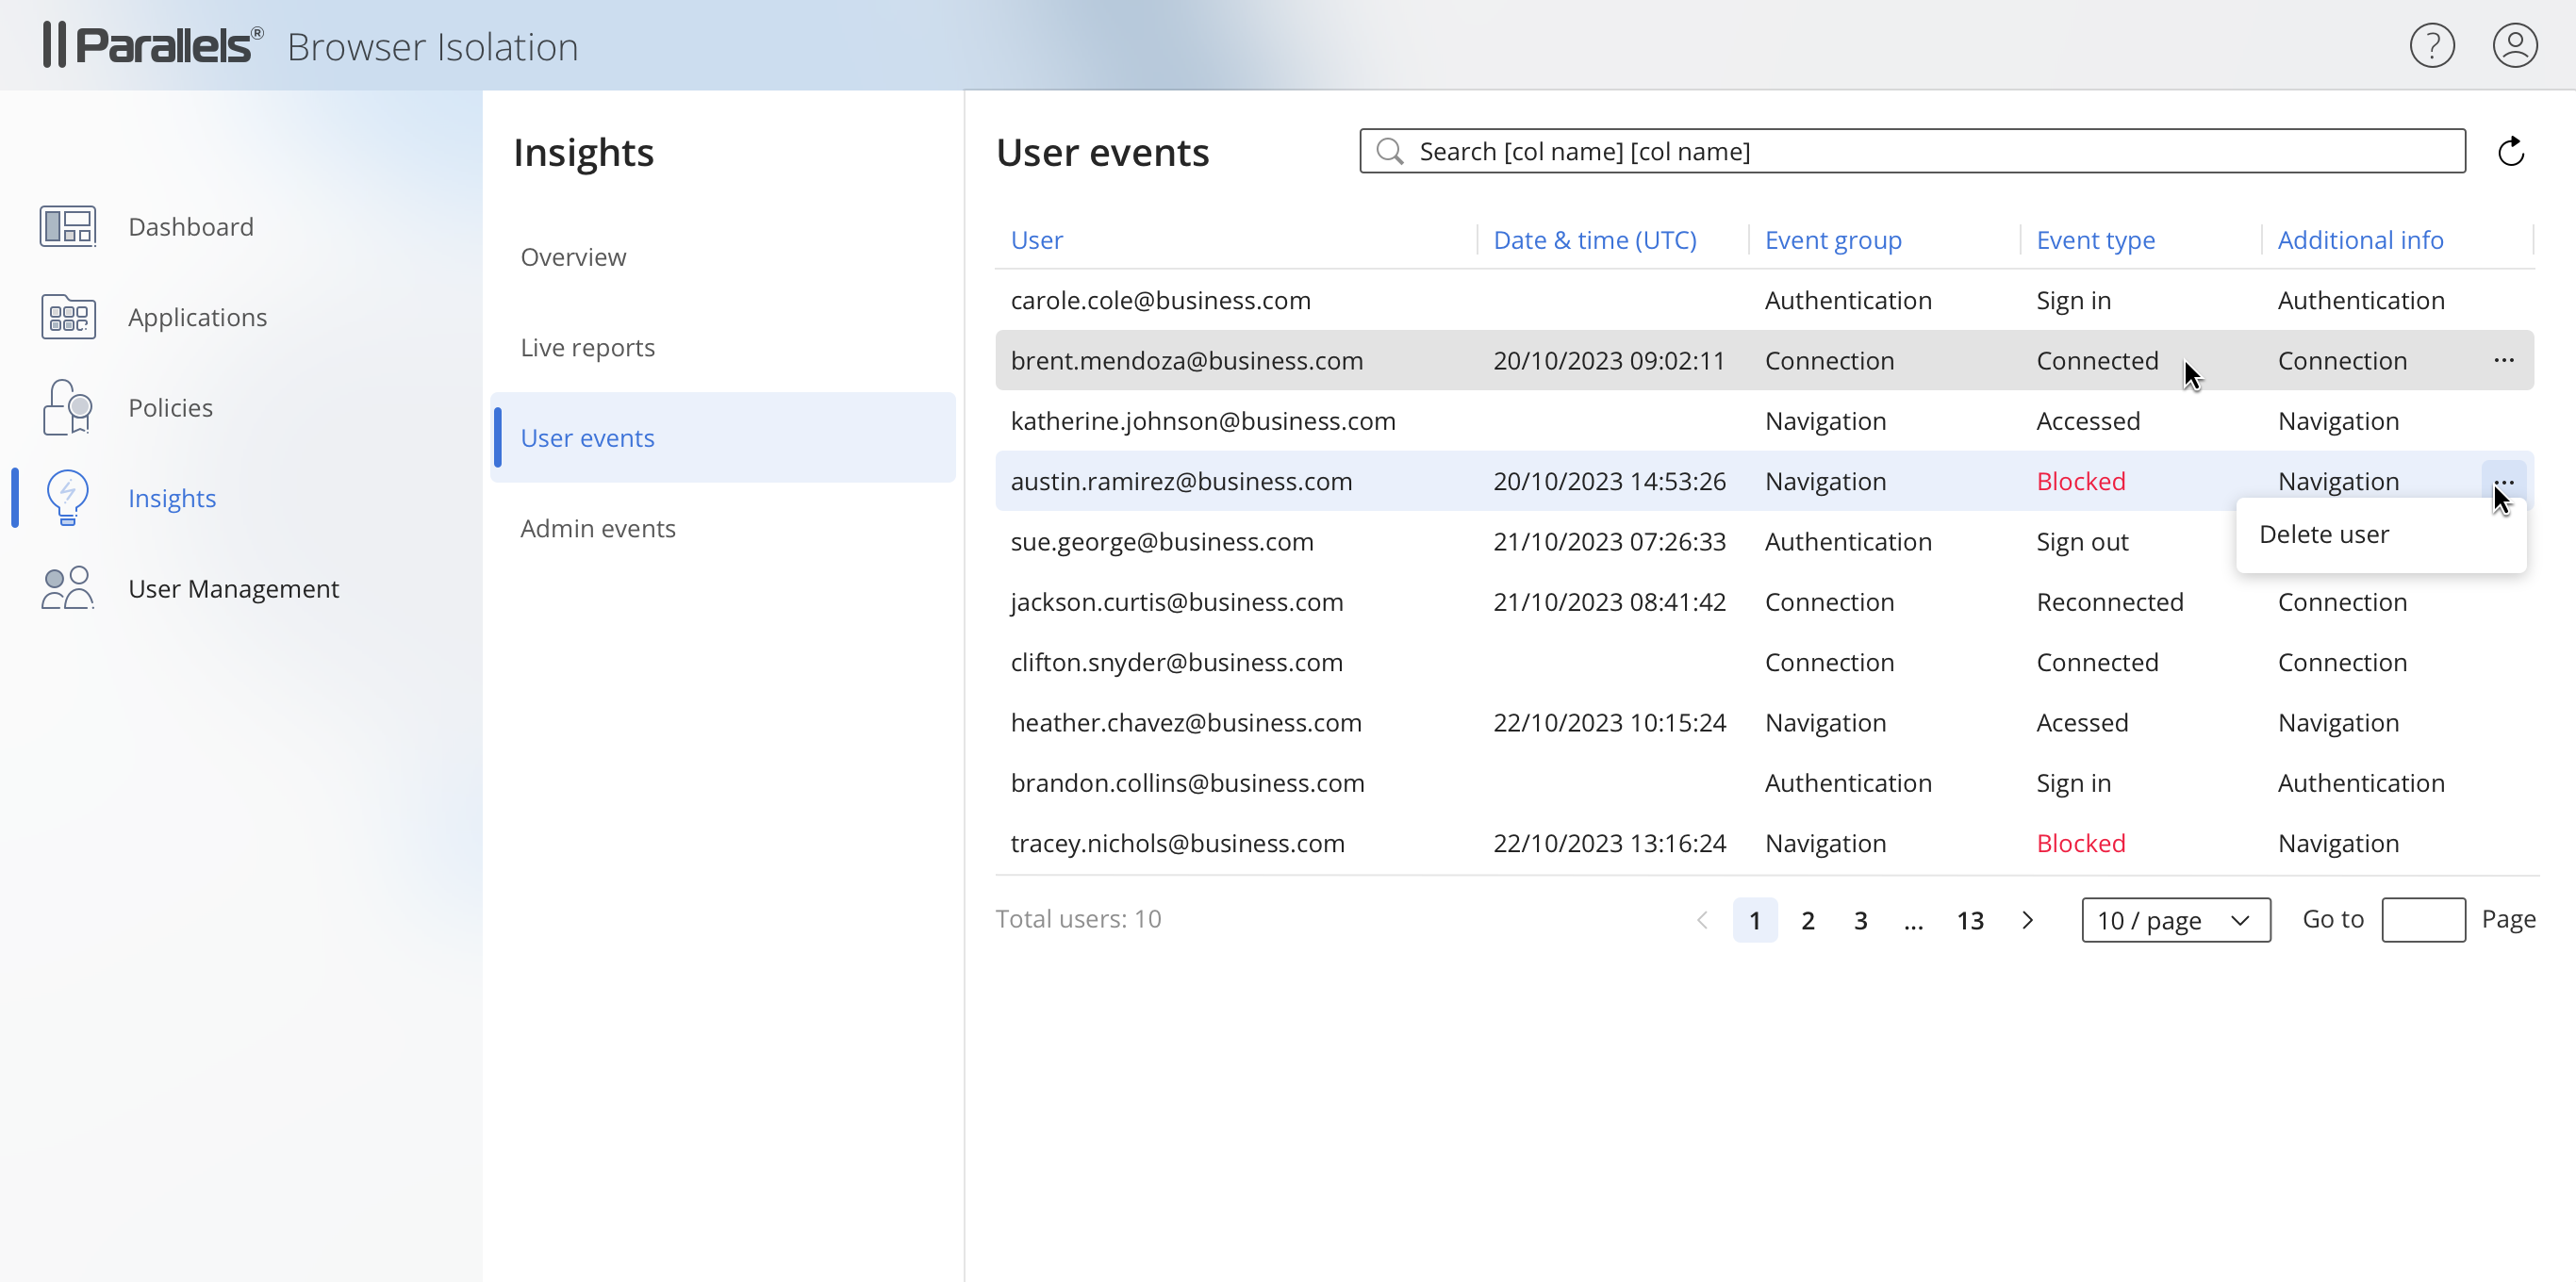Click the Go to page number box
Image resolution: width=2576 pixels, height=1282 pixels.
(2422, 920)
